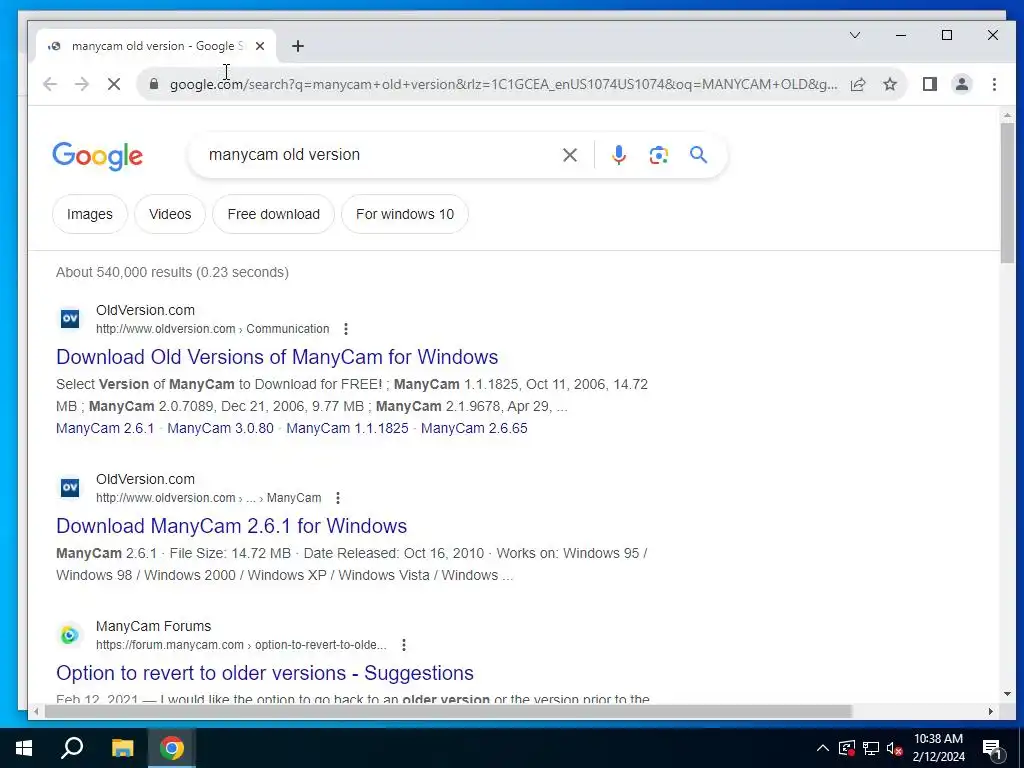Image resolution: width=1024 pixels, height=768 pixels.
Task: Open the tab search chevron
Action: (x=855, y=35)
